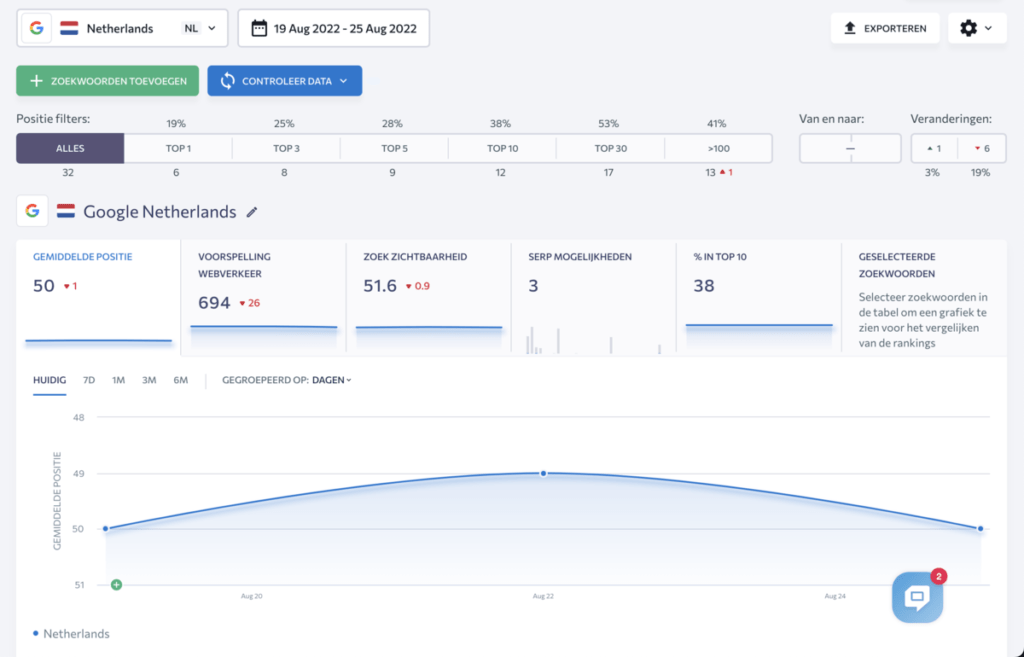Viewport: 1024px width, 657px height.
Task: Click the Exporteren button
Action: (x=885, y=28)
